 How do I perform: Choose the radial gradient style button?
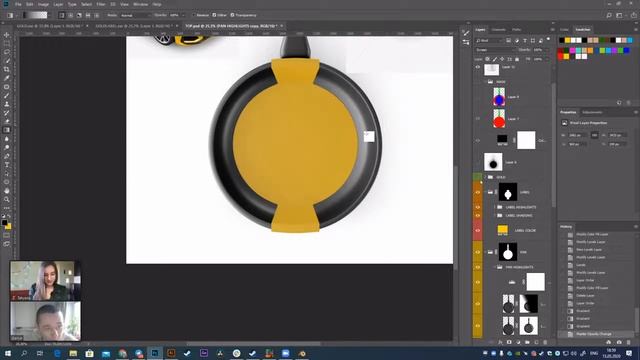click(71, 15)
